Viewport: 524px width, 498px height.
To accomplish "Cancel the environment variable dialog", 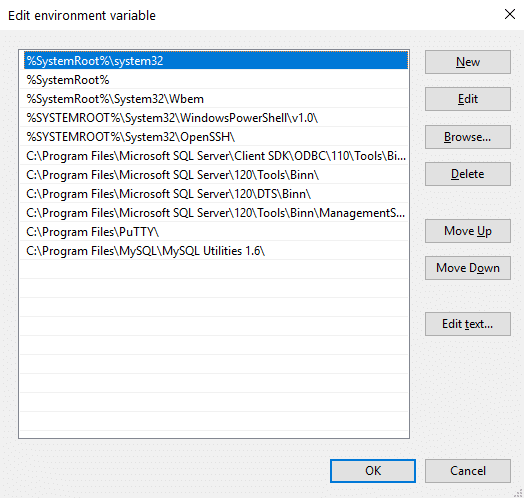I will (468, 471).
